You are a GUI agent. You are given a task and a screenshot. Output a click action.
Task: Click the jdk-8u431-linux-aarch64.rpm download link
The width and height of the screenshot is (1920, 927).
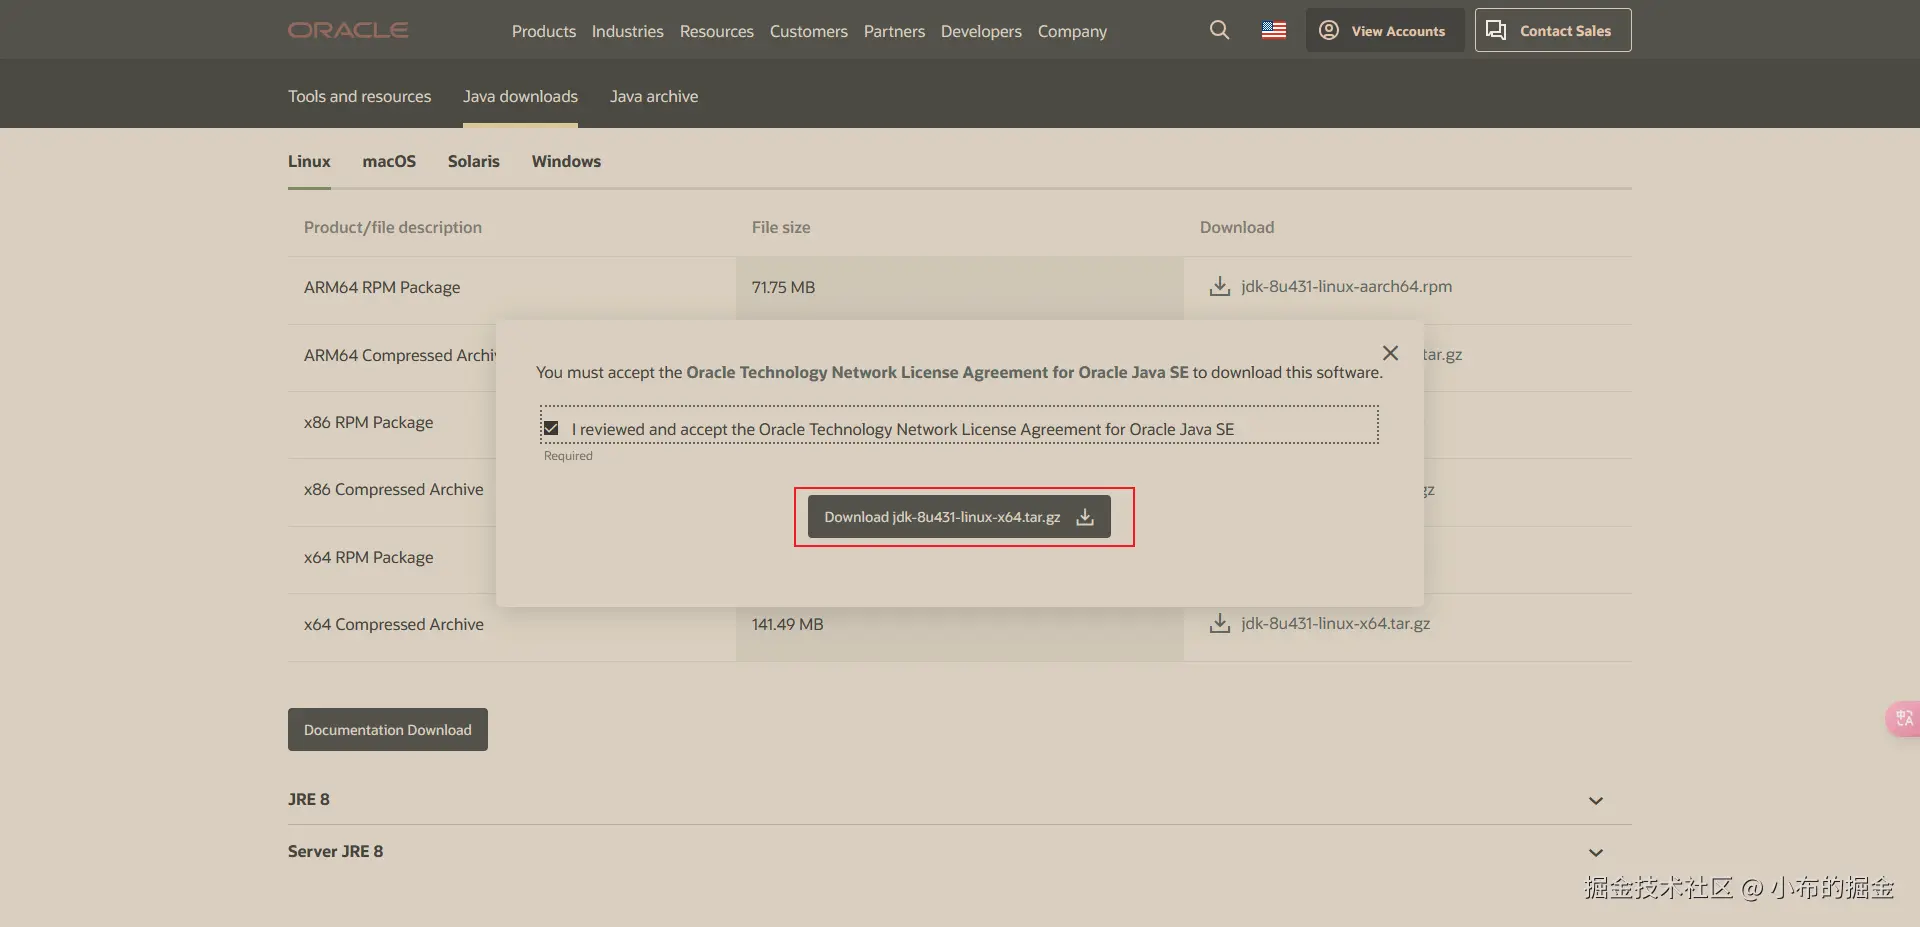1347,286
